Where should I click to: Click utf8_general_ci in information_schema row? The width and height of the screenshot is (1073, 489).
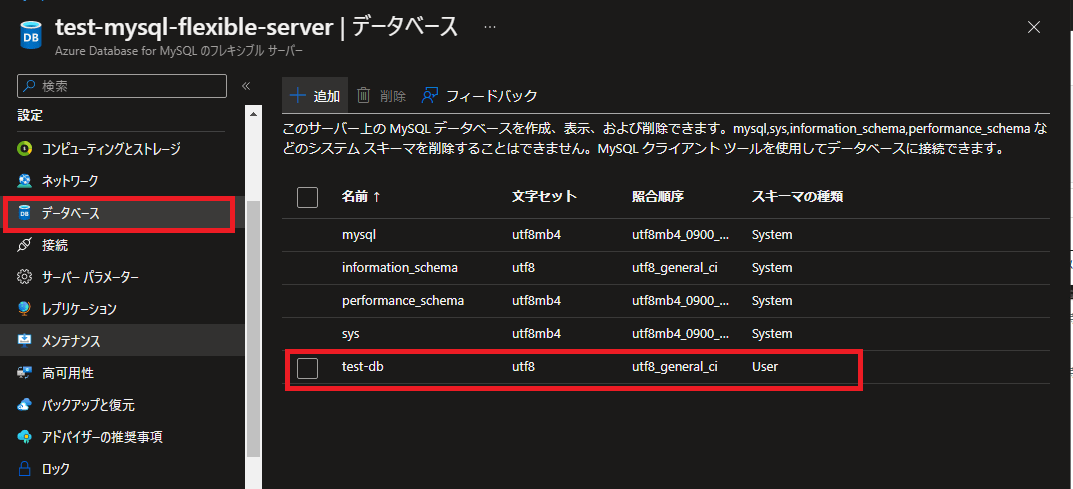(x=675, y=267)
